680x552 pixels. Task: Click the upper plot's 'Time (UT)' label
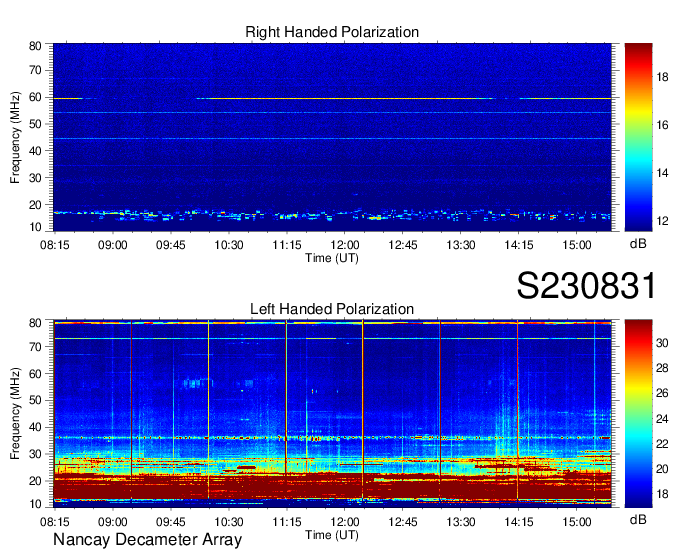332,258
